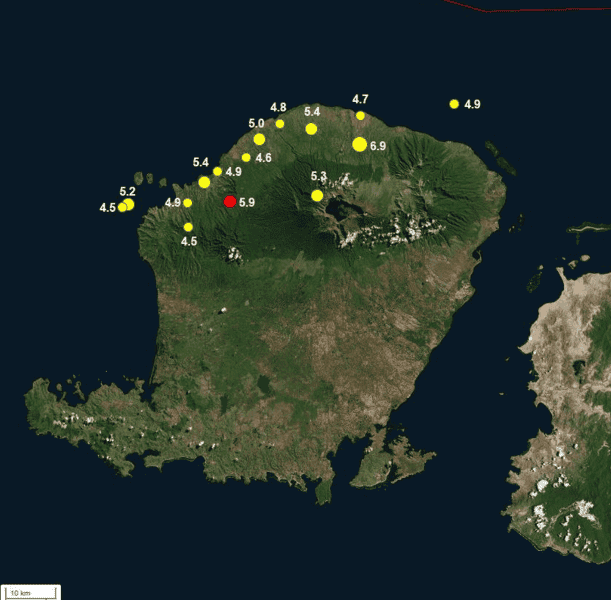Select the 4.9 marker offshore northeast of island
This screenshot has width=611, height=600.
point(454,104)
